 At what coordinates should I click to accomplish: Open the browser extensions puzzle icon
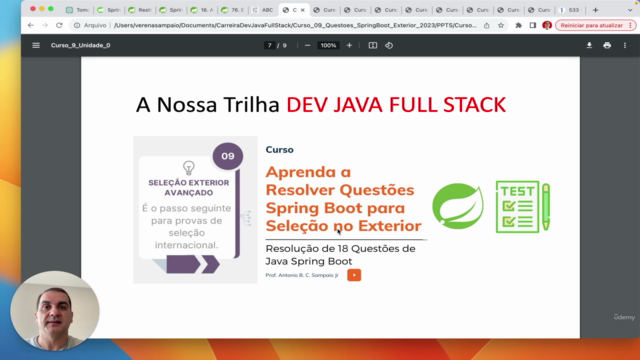518,25
